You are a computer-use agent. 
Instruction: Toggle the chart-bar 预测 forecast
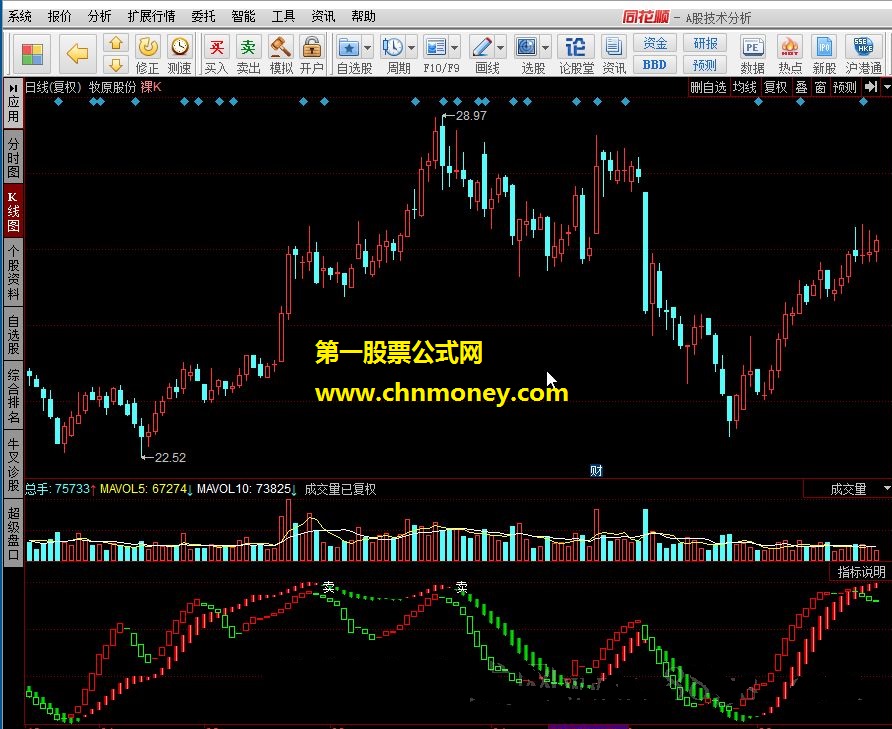[845, 87]
